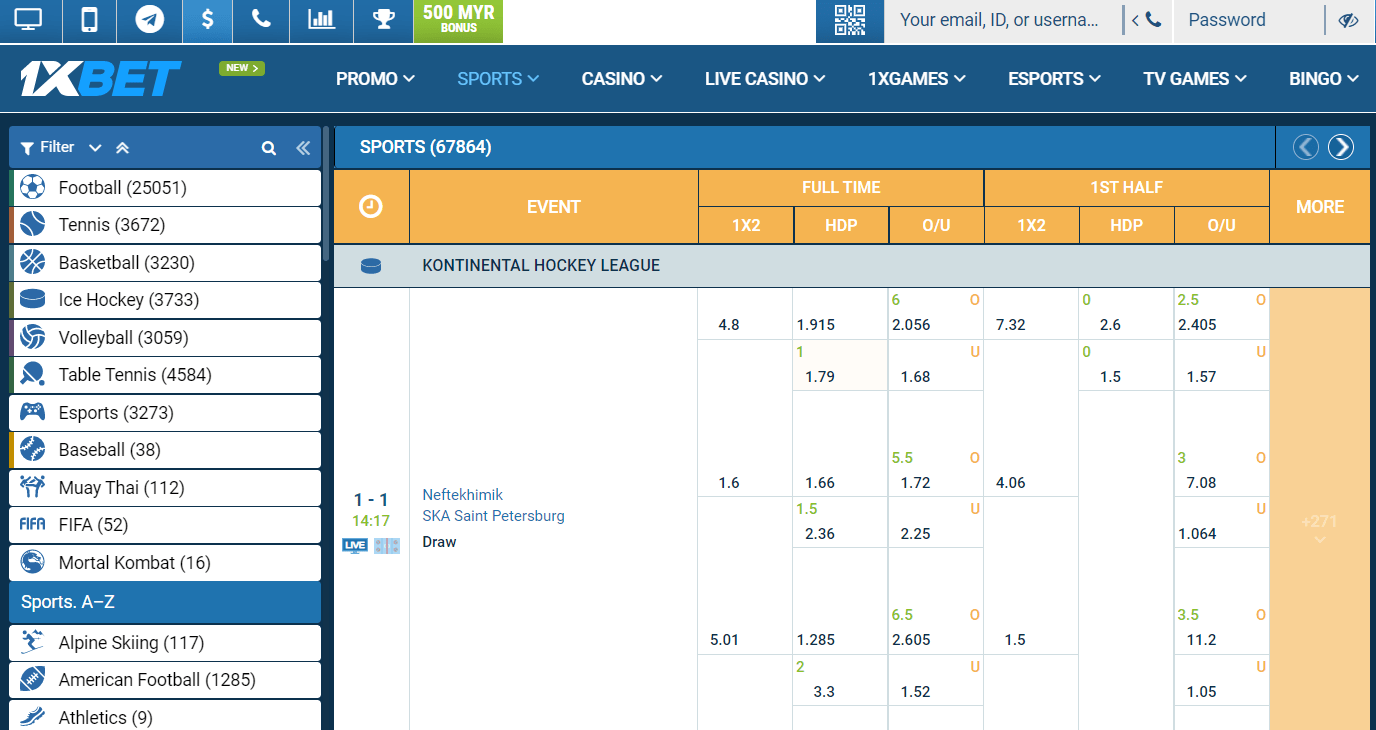Open the mobile apps phone icon

[x=89, y=20]
